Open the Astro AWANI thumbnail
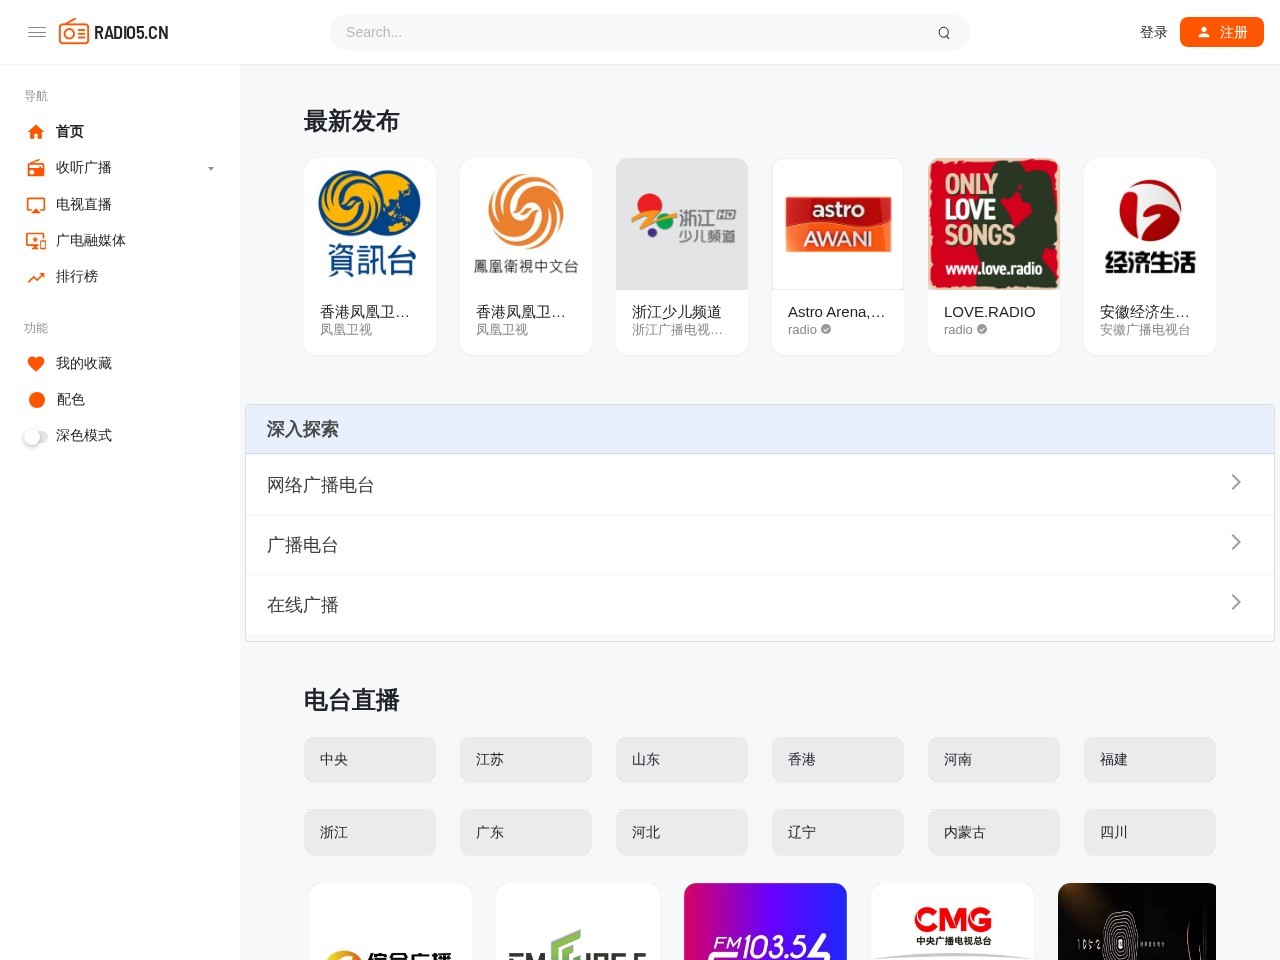The height and width of the screenshot is (960, 1280). click(x=838, y=224)
